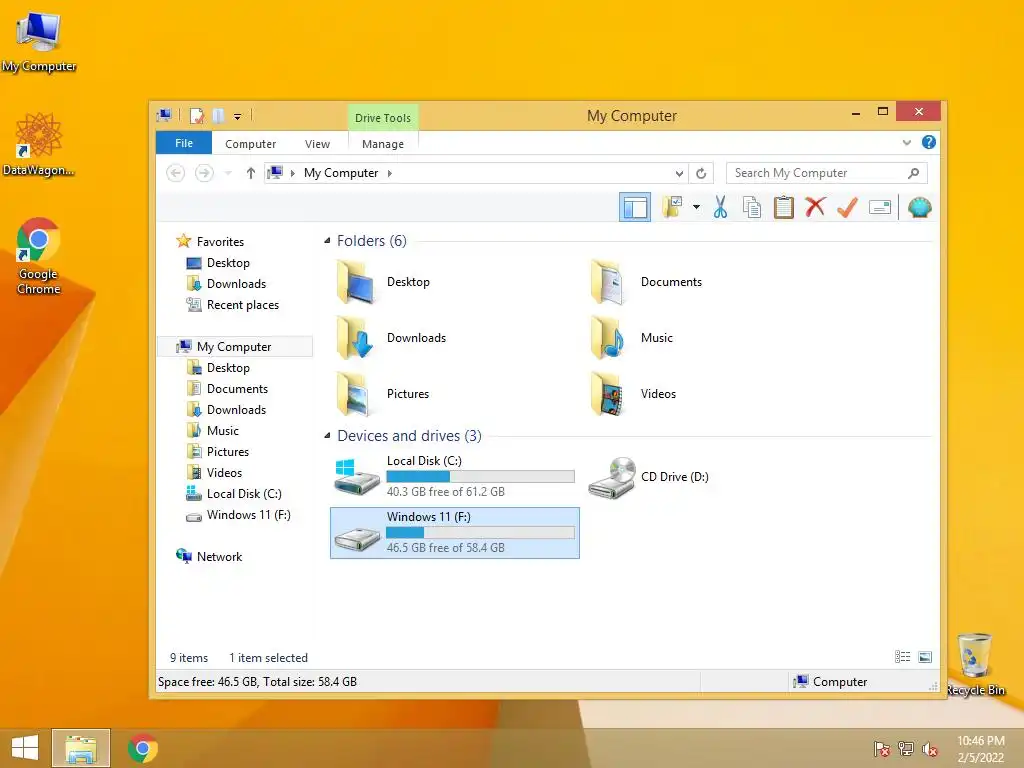Click the Search My Computer field
Image resolution: width=1024 pixels, height=768 pixels.
pos(826,173)
